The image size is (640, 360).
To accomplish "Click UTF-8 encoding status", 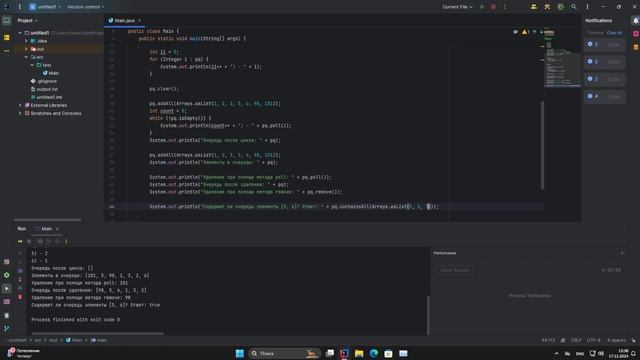I will [x=593, y=340].
